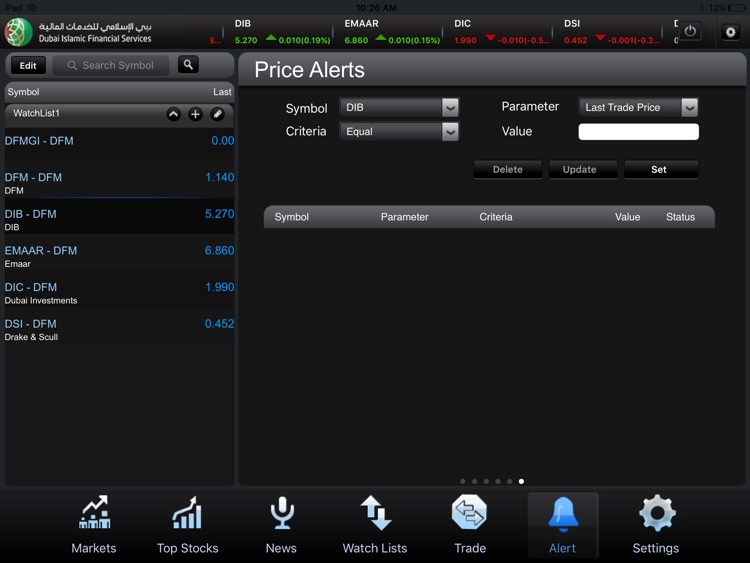Tap the EMAAR ticker in top bar
Viewport: 750px width, 563px height.
click(392, 32)
